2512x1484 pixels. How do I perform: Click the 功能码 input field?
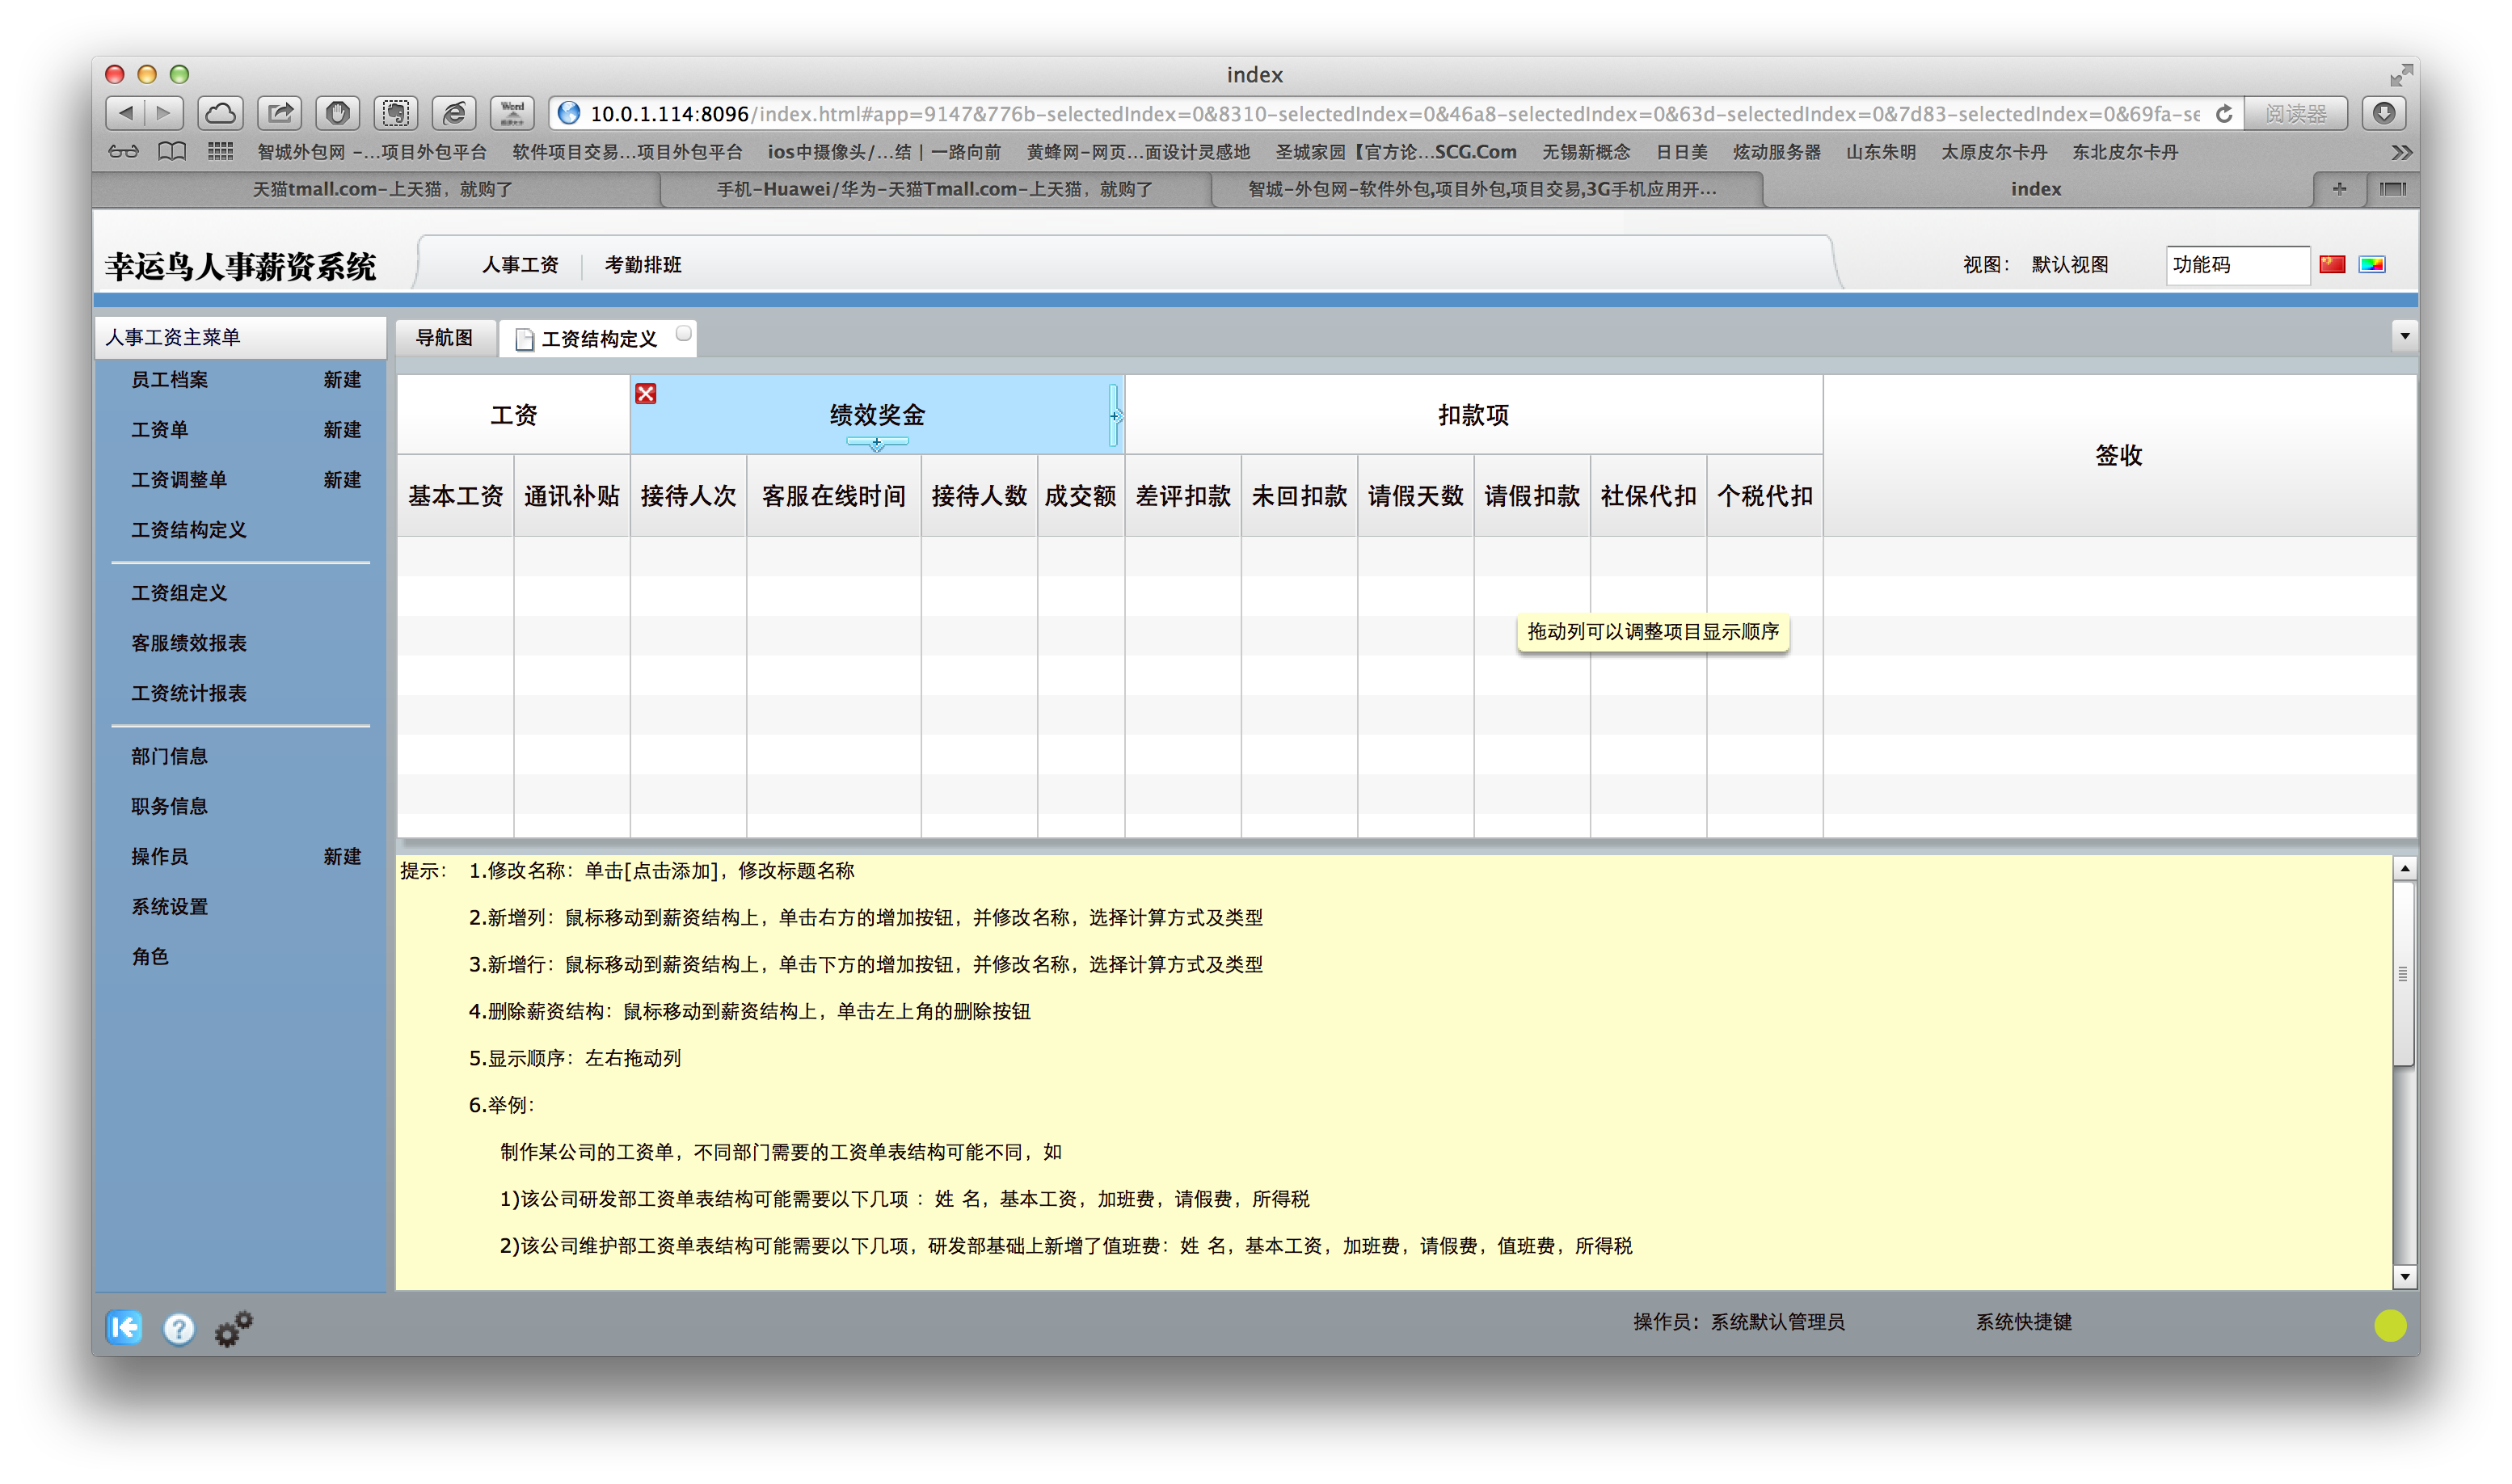coord(2237,264)
